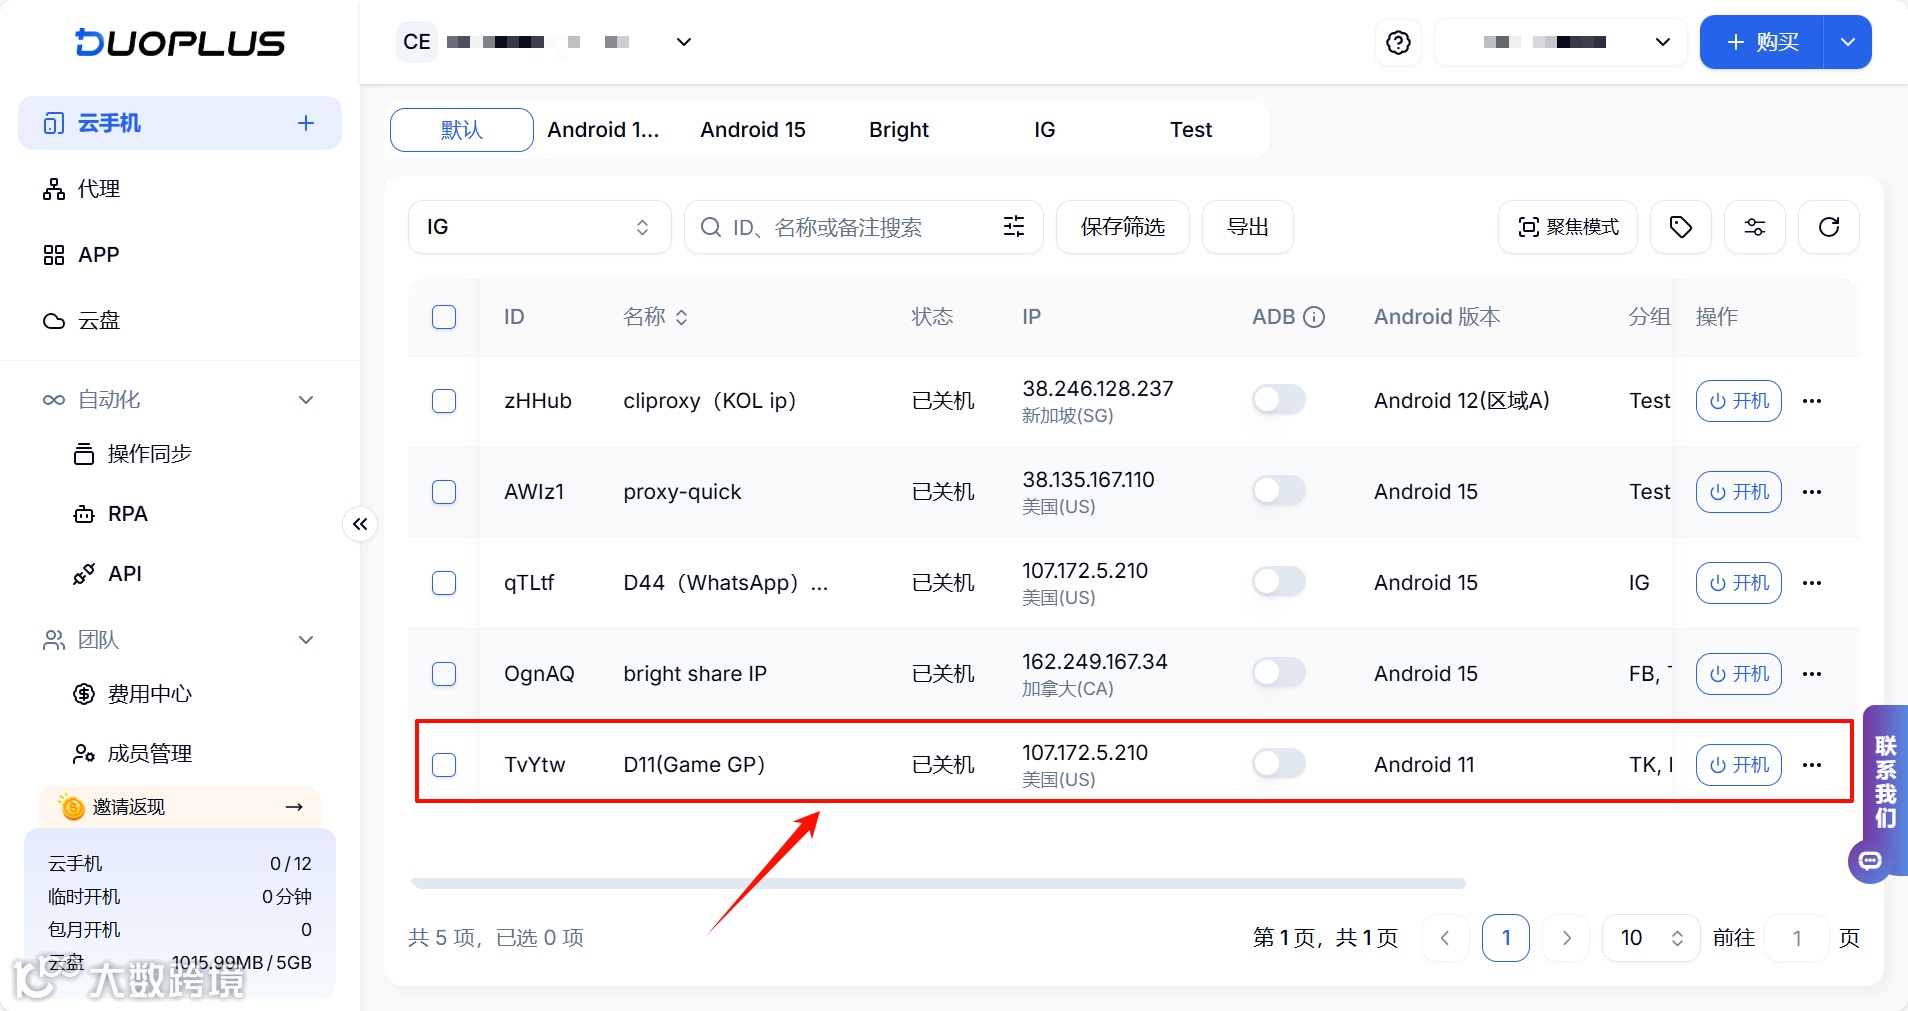This screenshot has width=1908, height=1011.
Task: Focus the ID/name search field
Action: click(x=864, y=227)
